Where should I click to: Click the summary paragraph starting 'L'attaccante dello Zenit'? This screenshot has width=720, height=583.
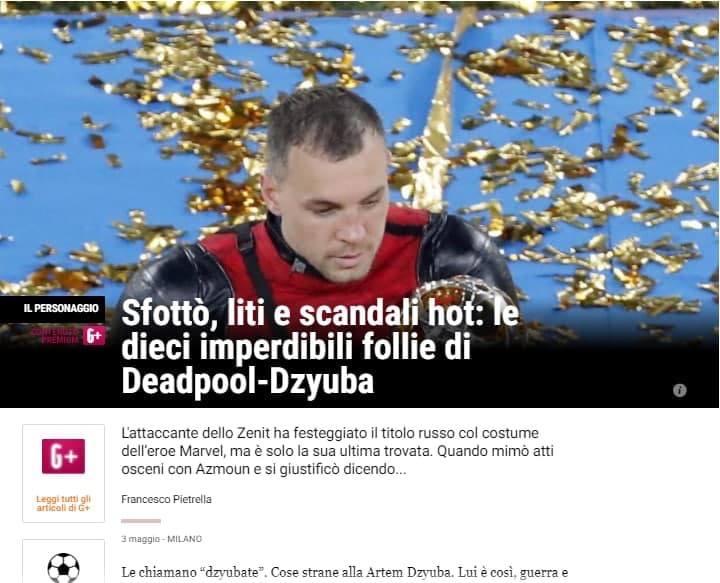338,451
